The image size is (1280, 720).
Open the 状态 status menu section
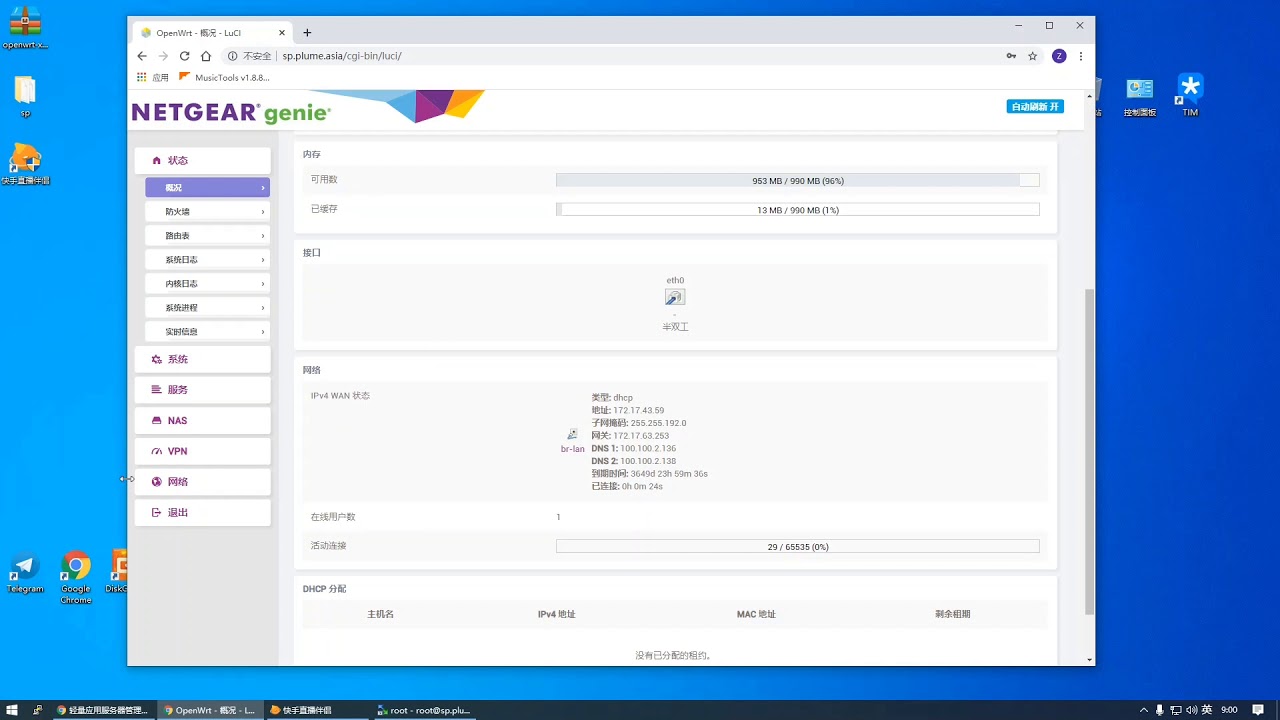tap(202, 160)
